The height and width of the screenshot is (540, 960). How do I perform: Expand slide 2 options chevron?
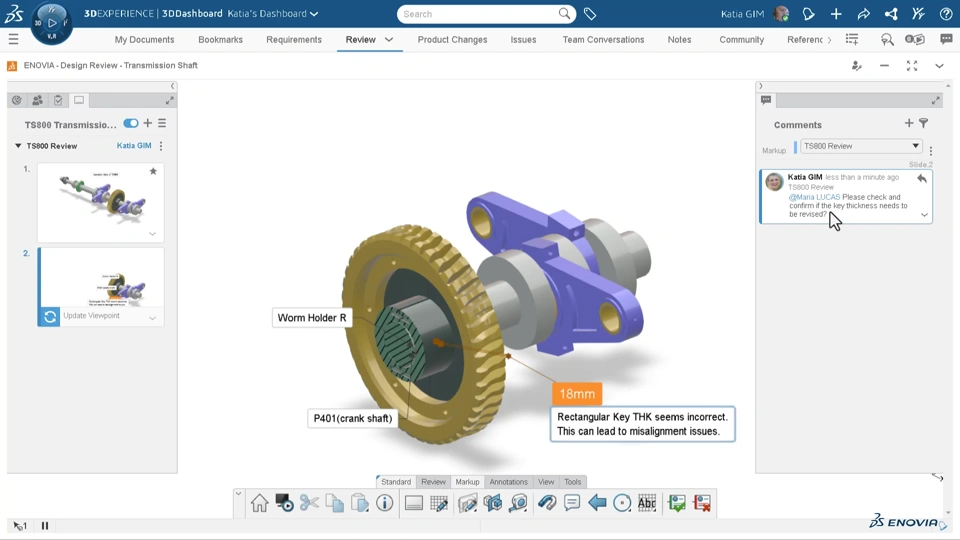152,318
